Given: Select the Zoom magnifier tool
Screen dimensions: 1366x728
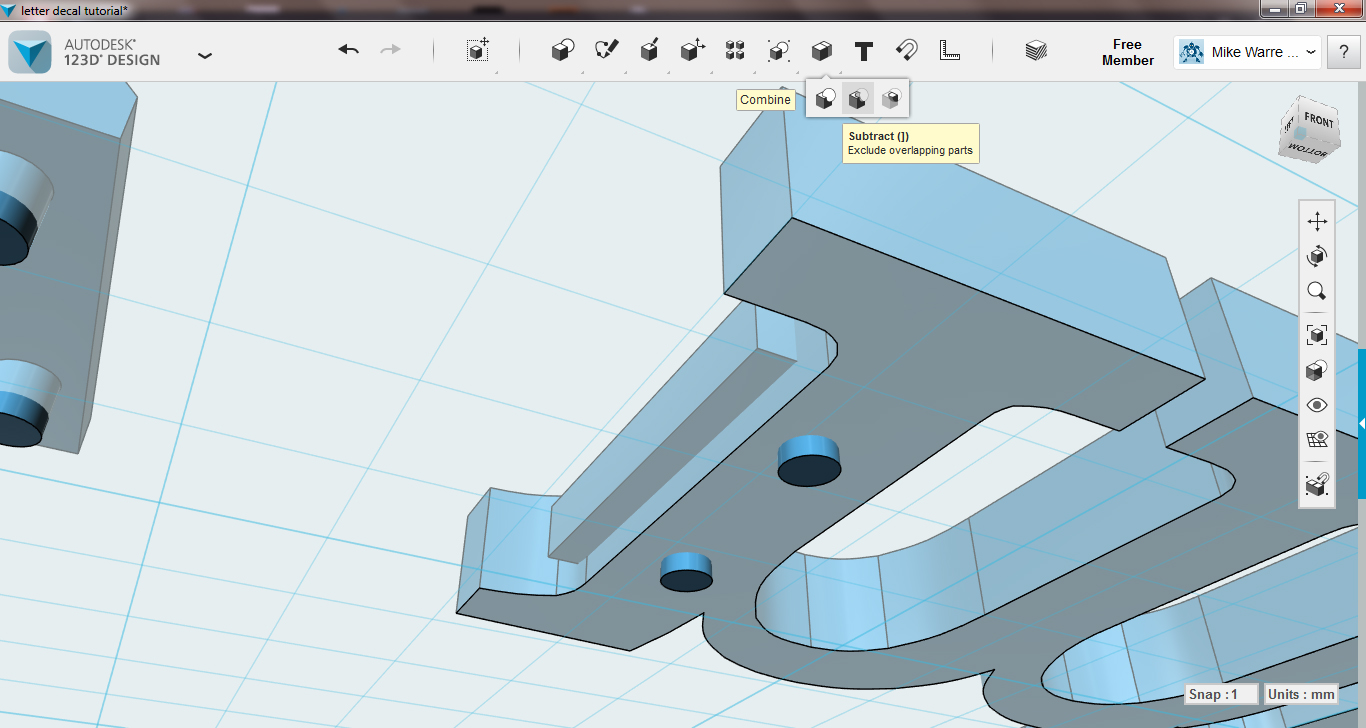Looking at the screenshot, I should pos(1317,291).
